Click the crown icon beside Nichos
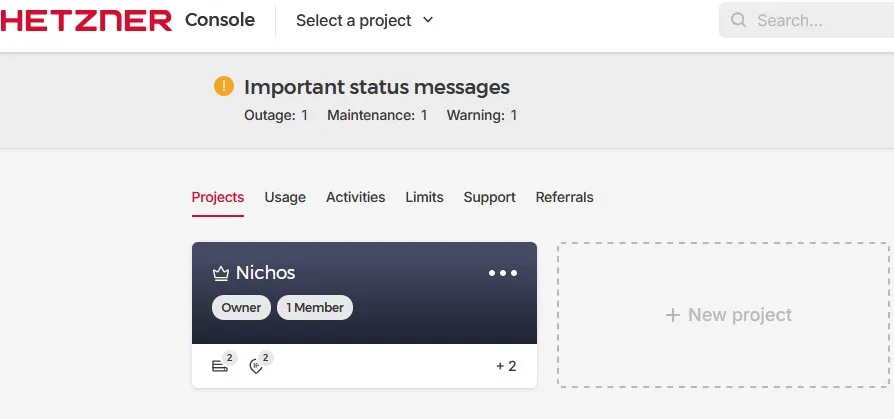This screenshot has width=894, height=419. tap(221, 273)
